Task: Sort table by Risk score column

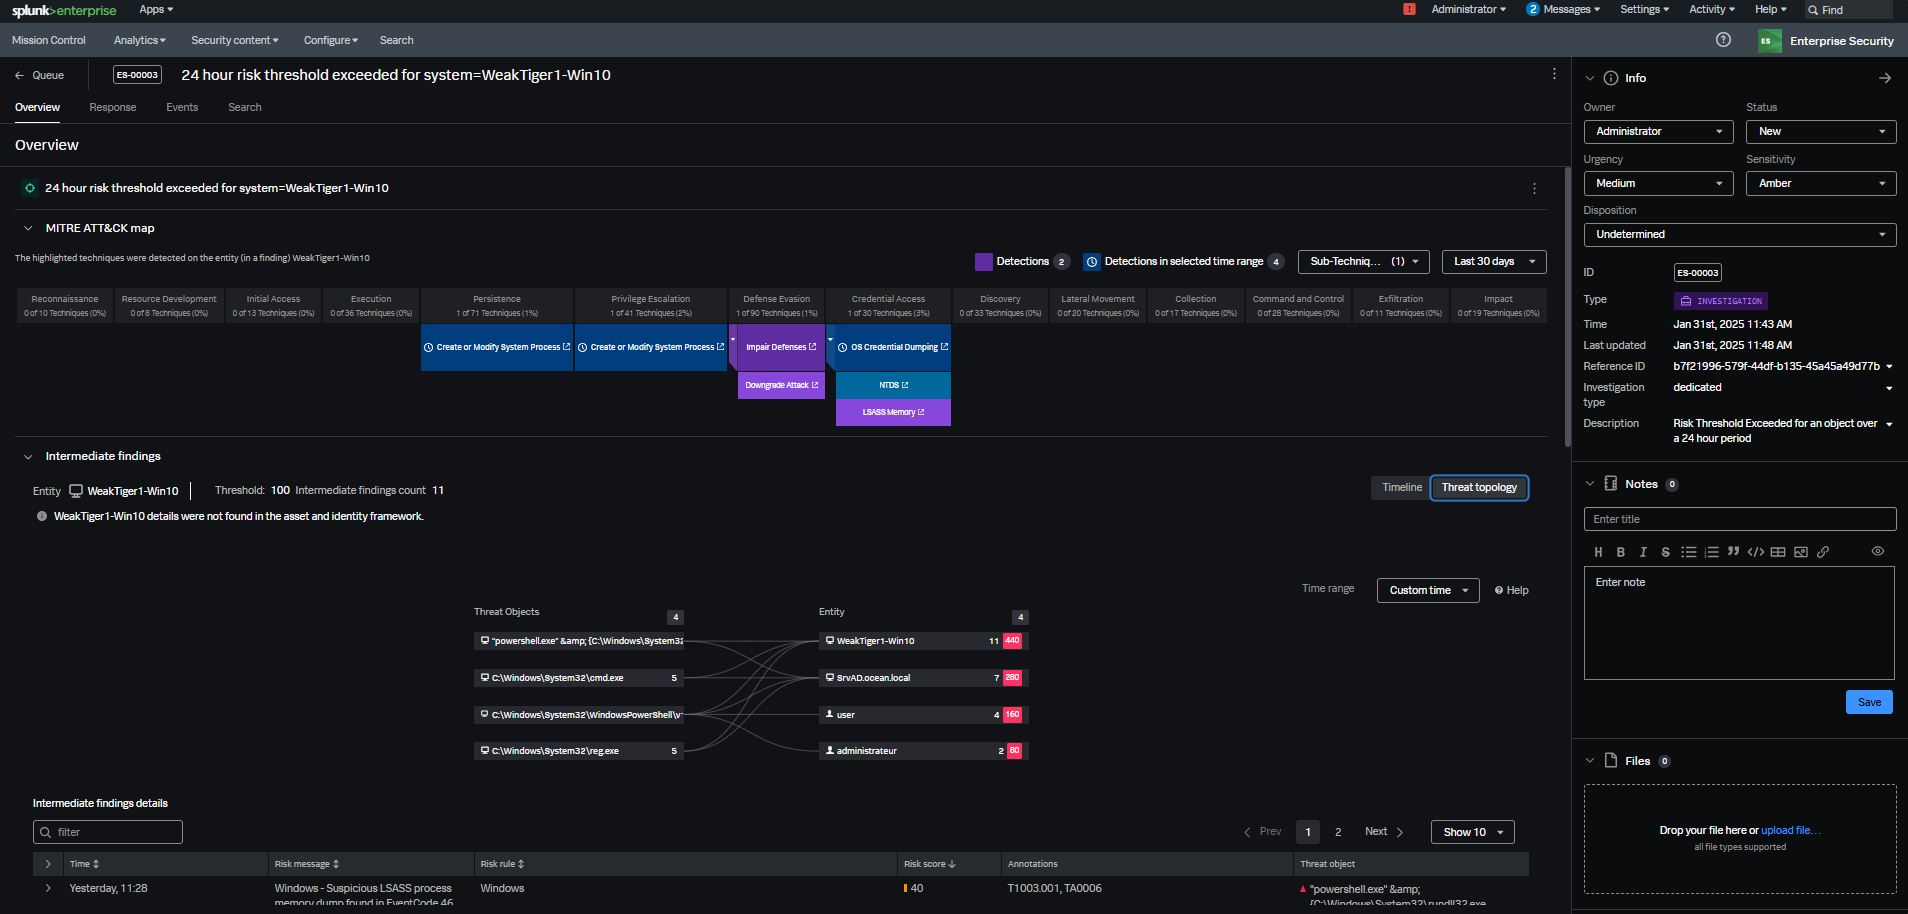Action: point(929,864)
